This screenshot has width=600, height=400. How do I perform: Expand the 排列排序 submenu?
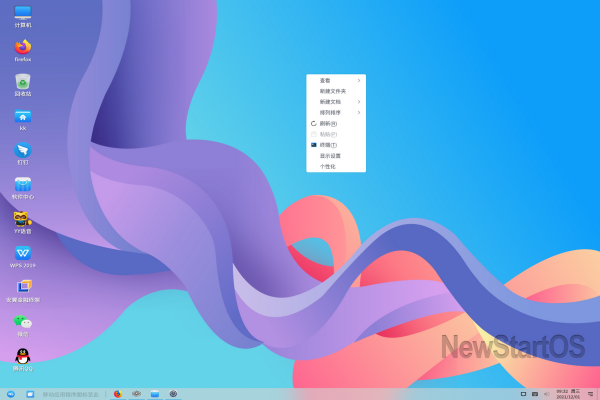coord(336,113)
